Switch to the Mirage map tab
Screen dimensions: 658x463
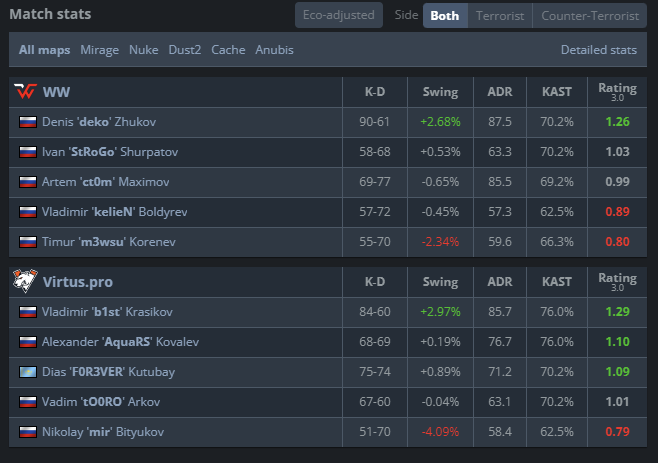(x=99, y=50)
